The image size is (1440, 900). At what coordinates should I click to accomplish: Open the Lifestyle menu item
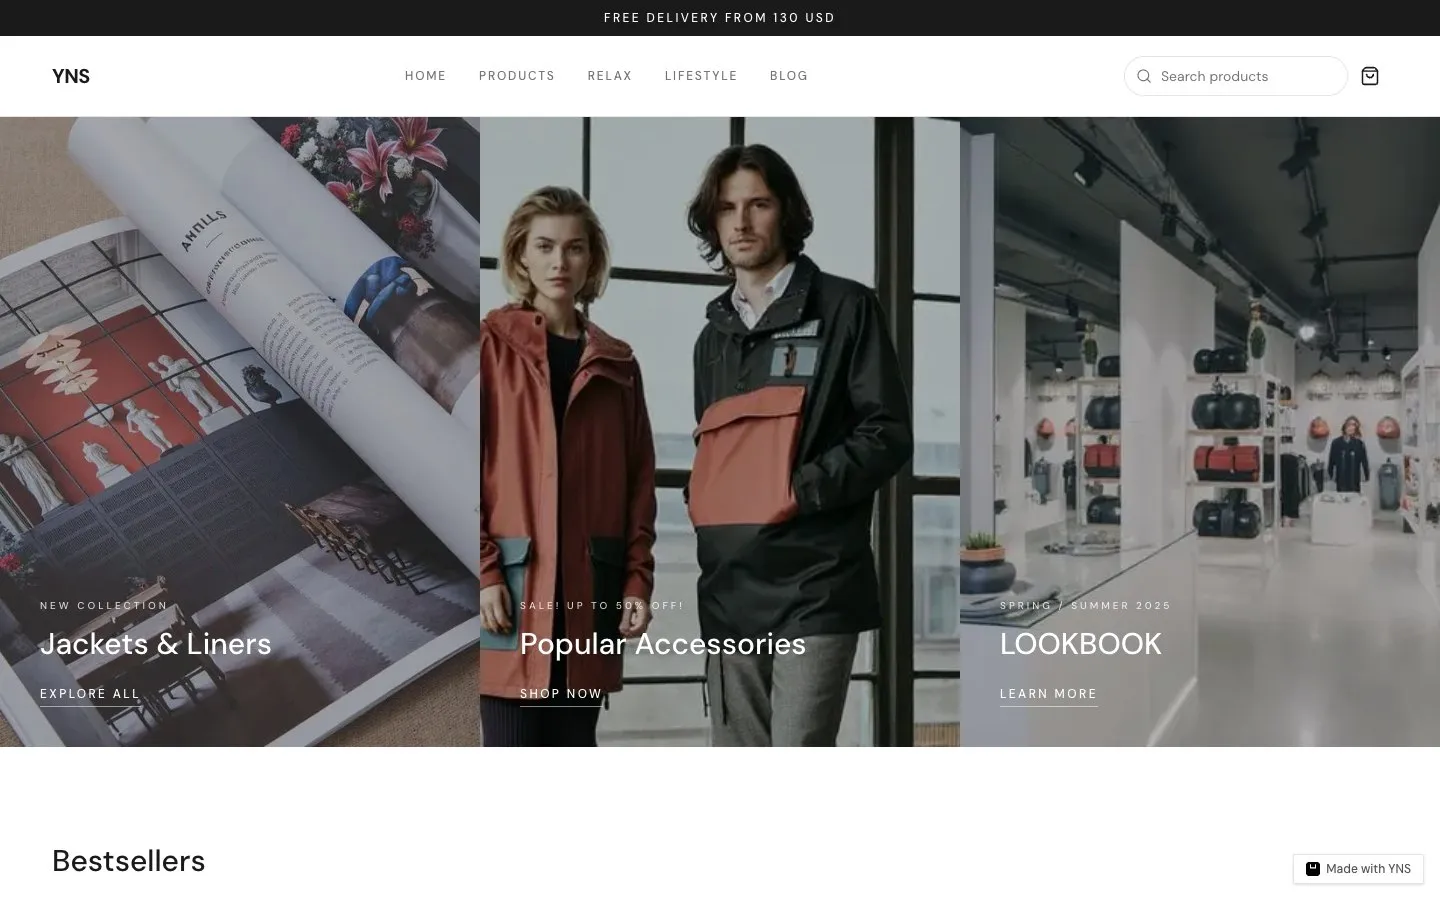(x=701, y=76)
